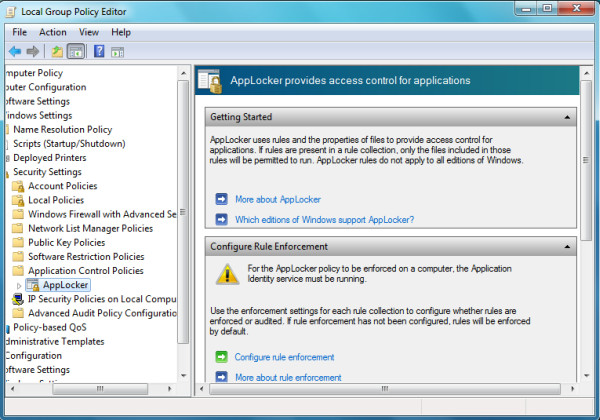This screenshot has height=420, width=600.
Task: Click the IP Security Policies computer icon
Action: point(18,299)
